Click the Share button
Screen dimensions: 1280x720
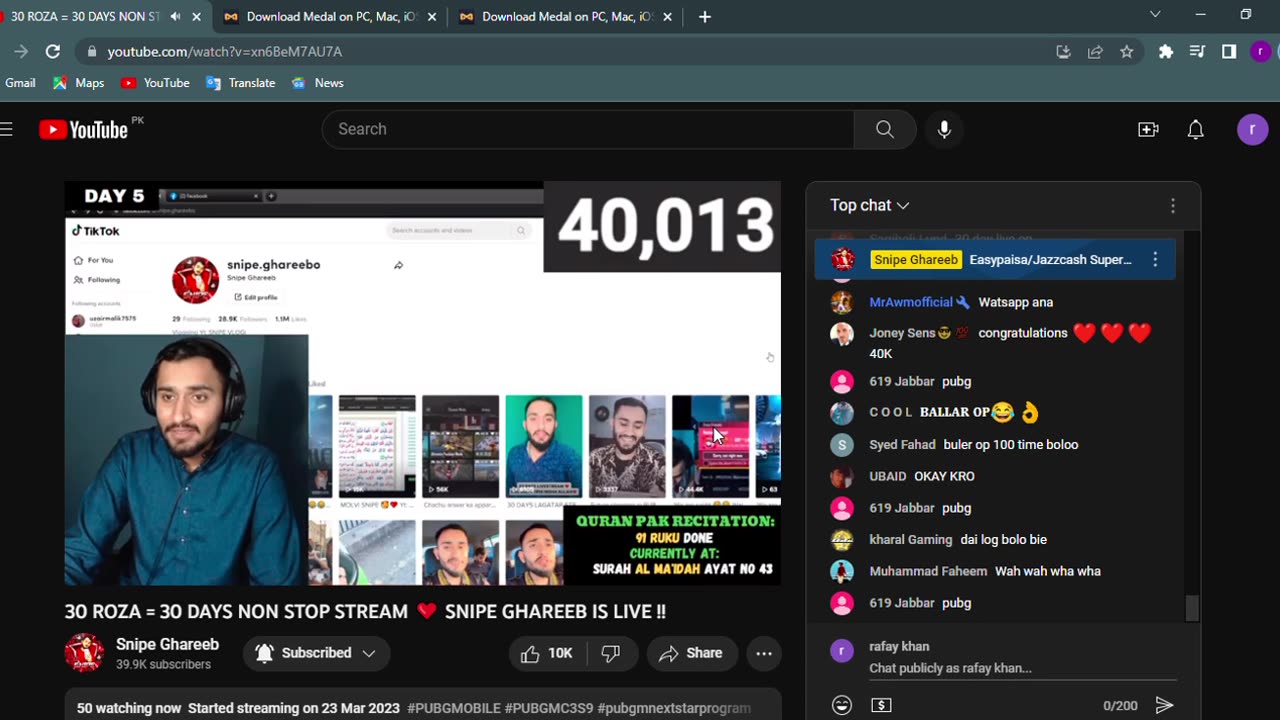692,653
